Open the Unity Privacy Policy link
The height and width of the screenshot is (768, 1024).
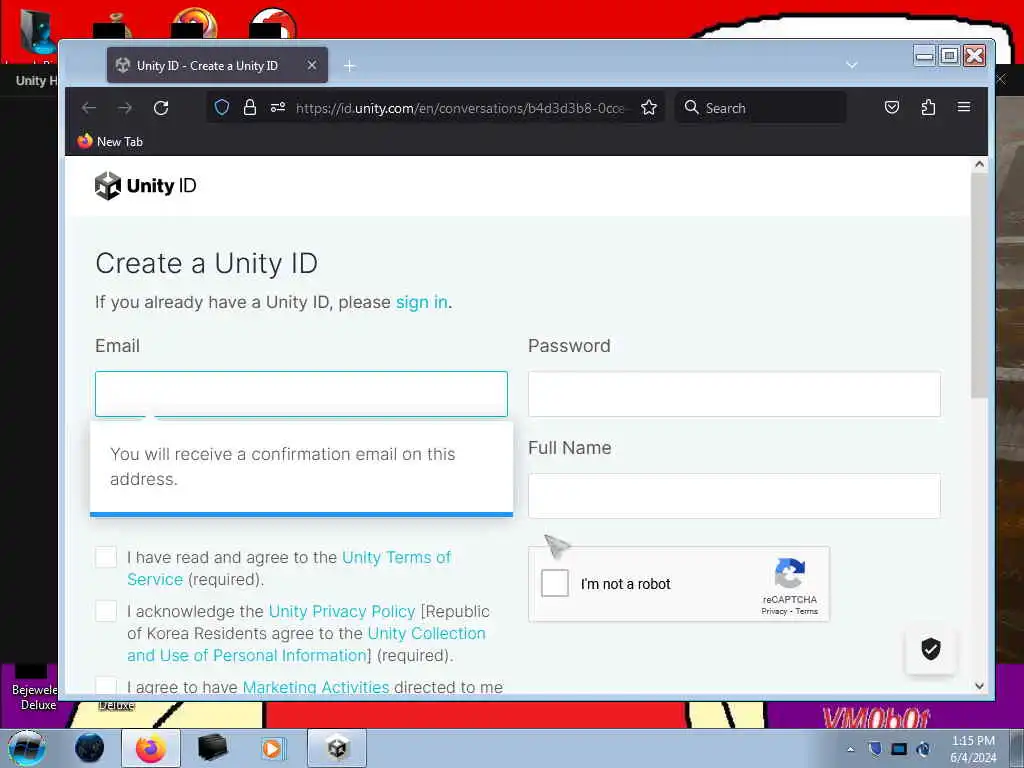[342, 612]
